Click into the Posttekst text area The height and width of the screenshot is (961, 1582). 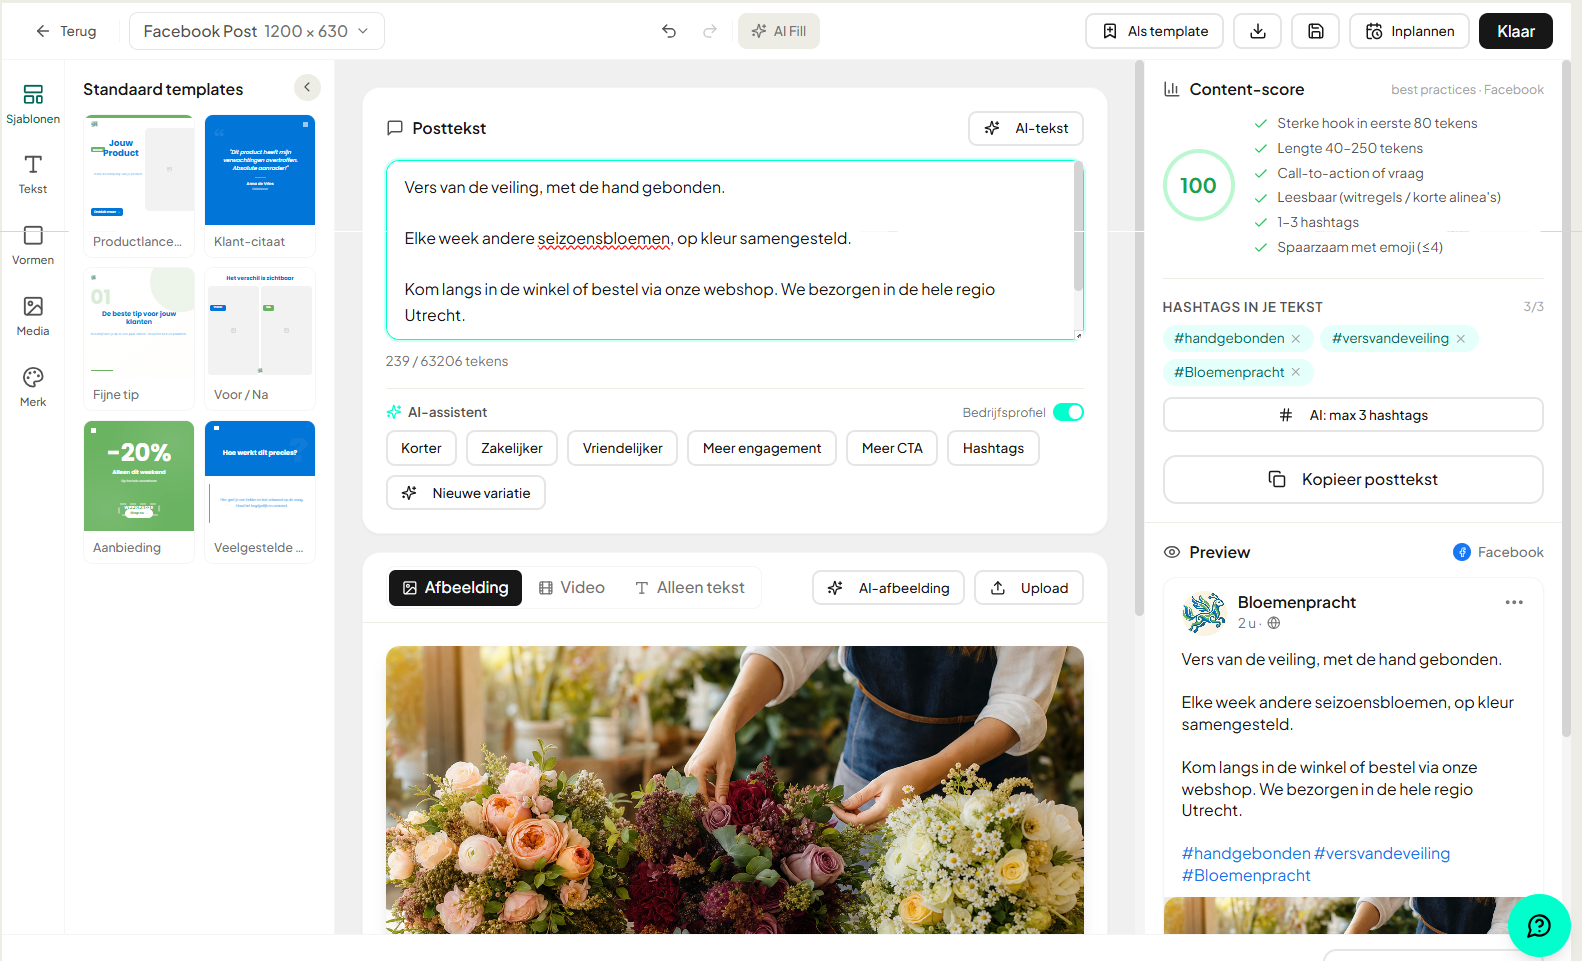click(730, 250)
